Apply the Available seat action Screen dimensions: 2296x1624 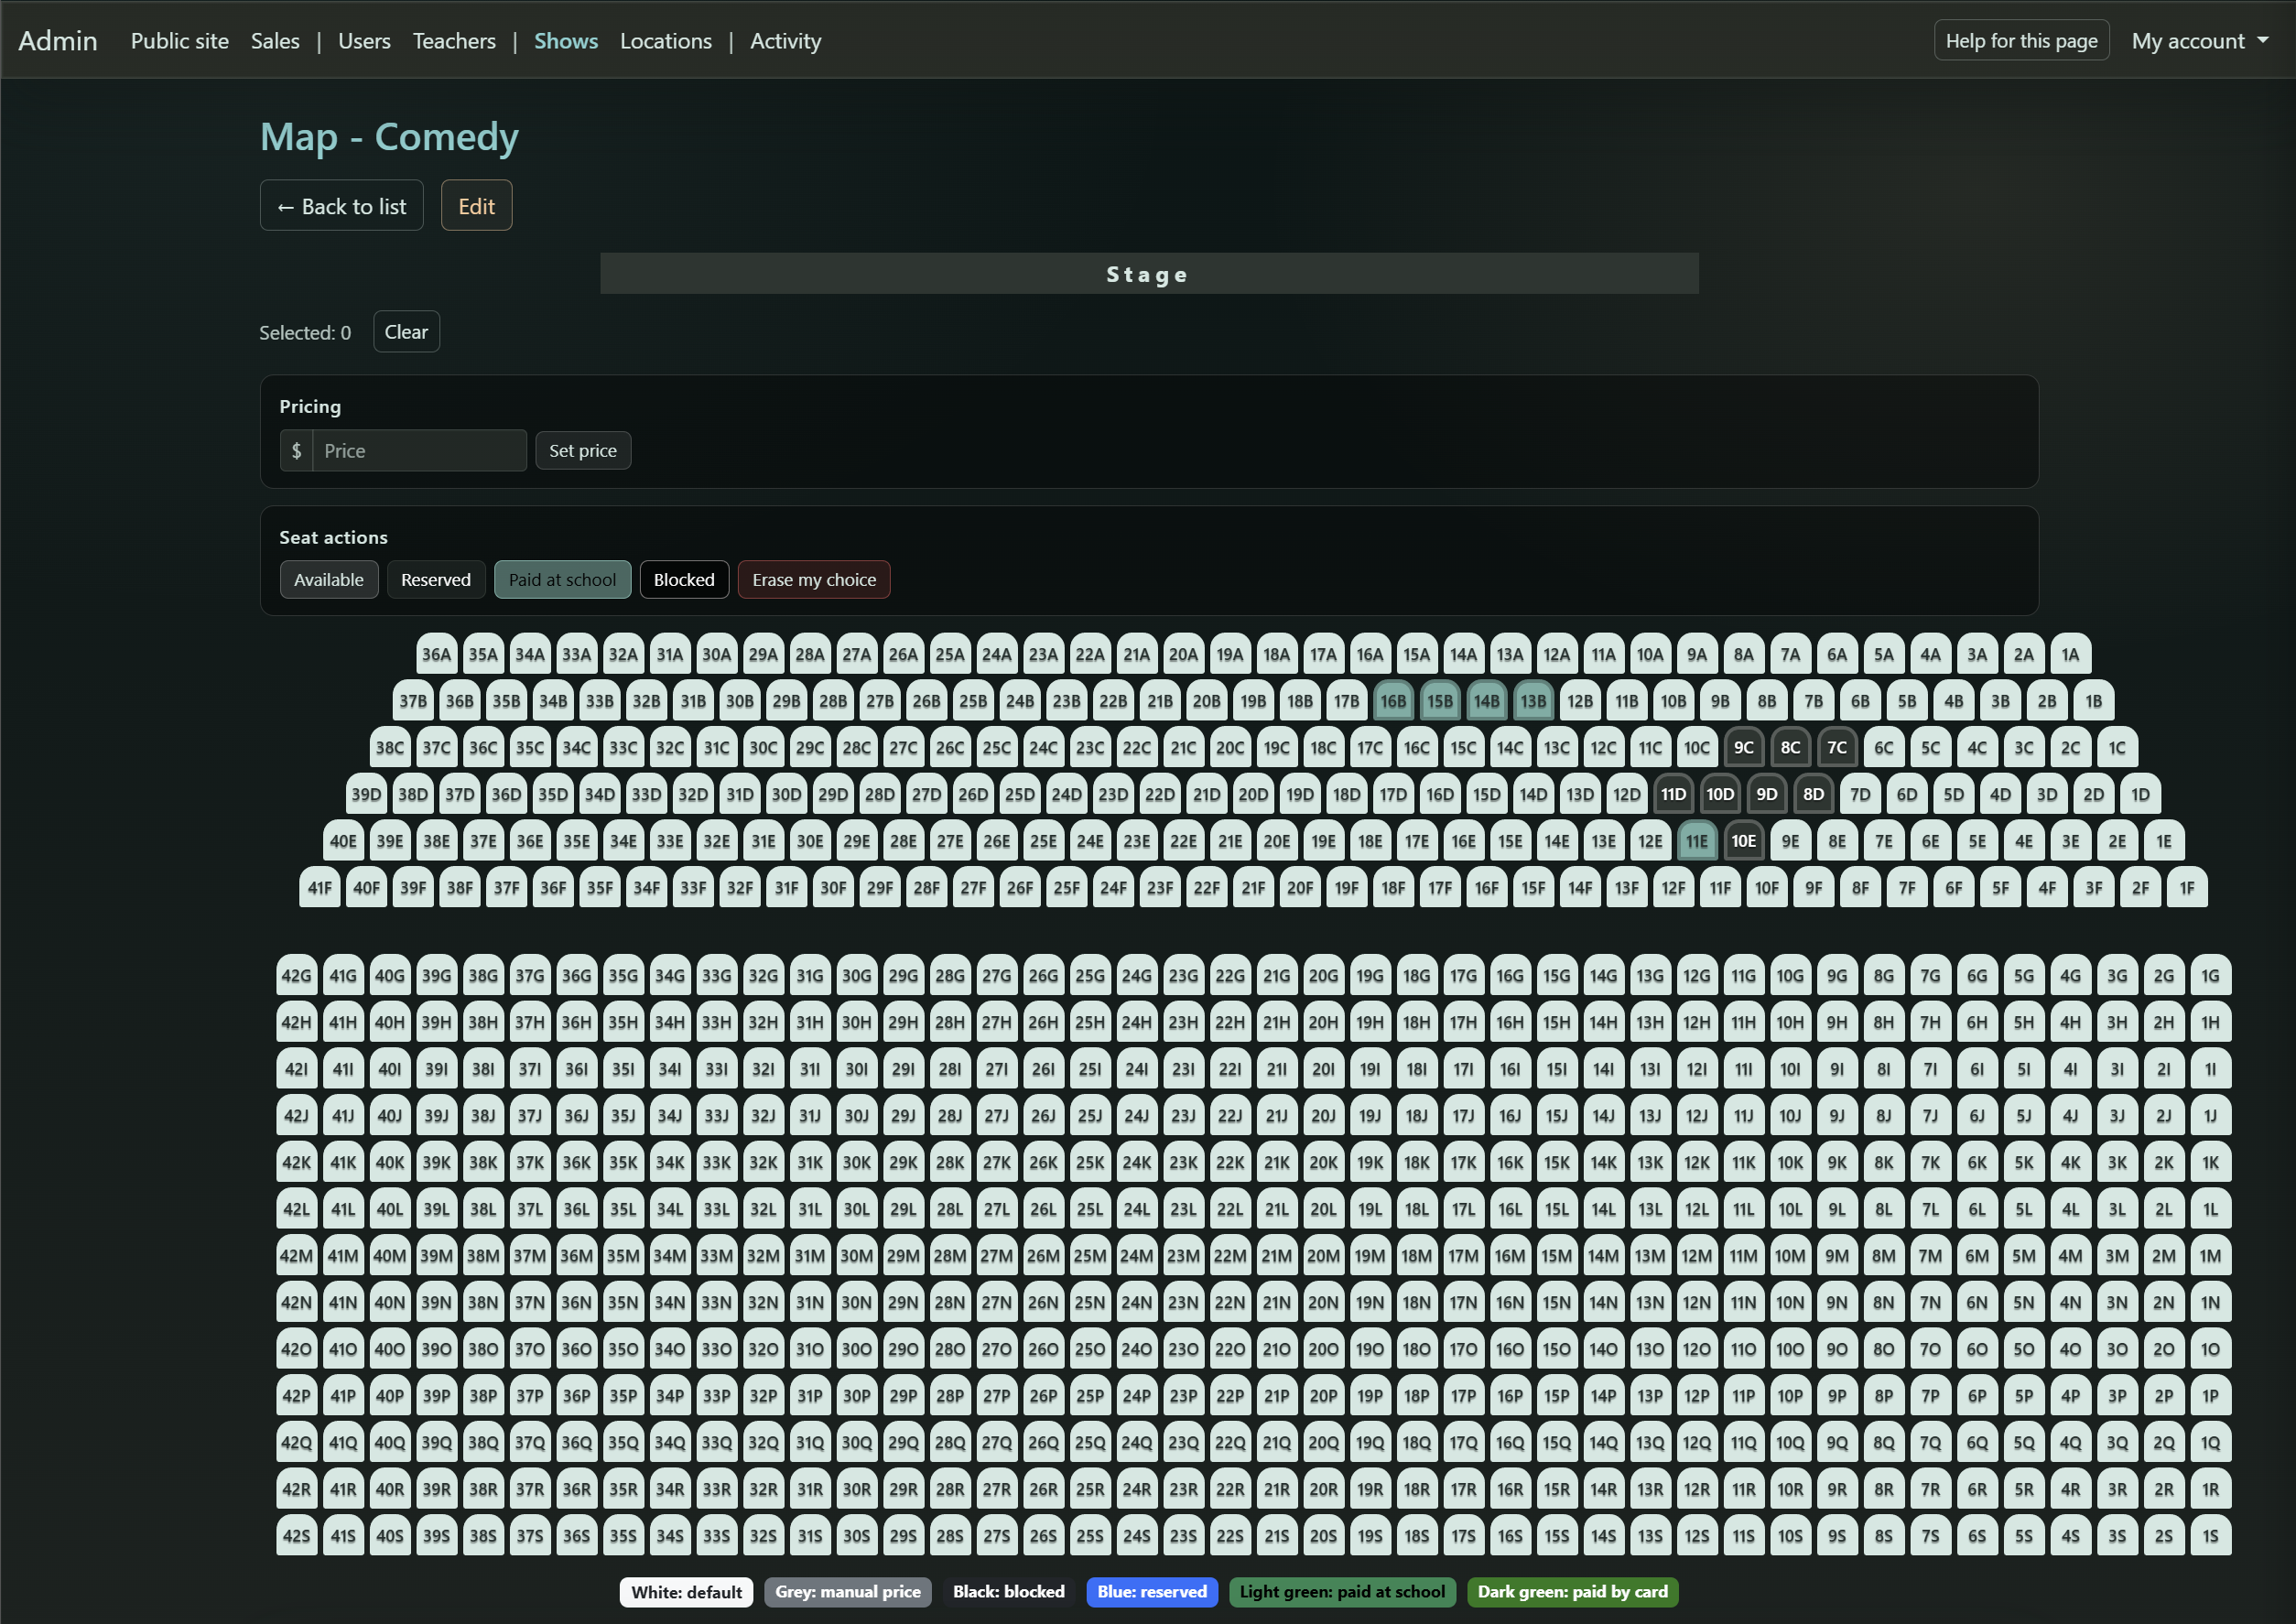(329, 579)
